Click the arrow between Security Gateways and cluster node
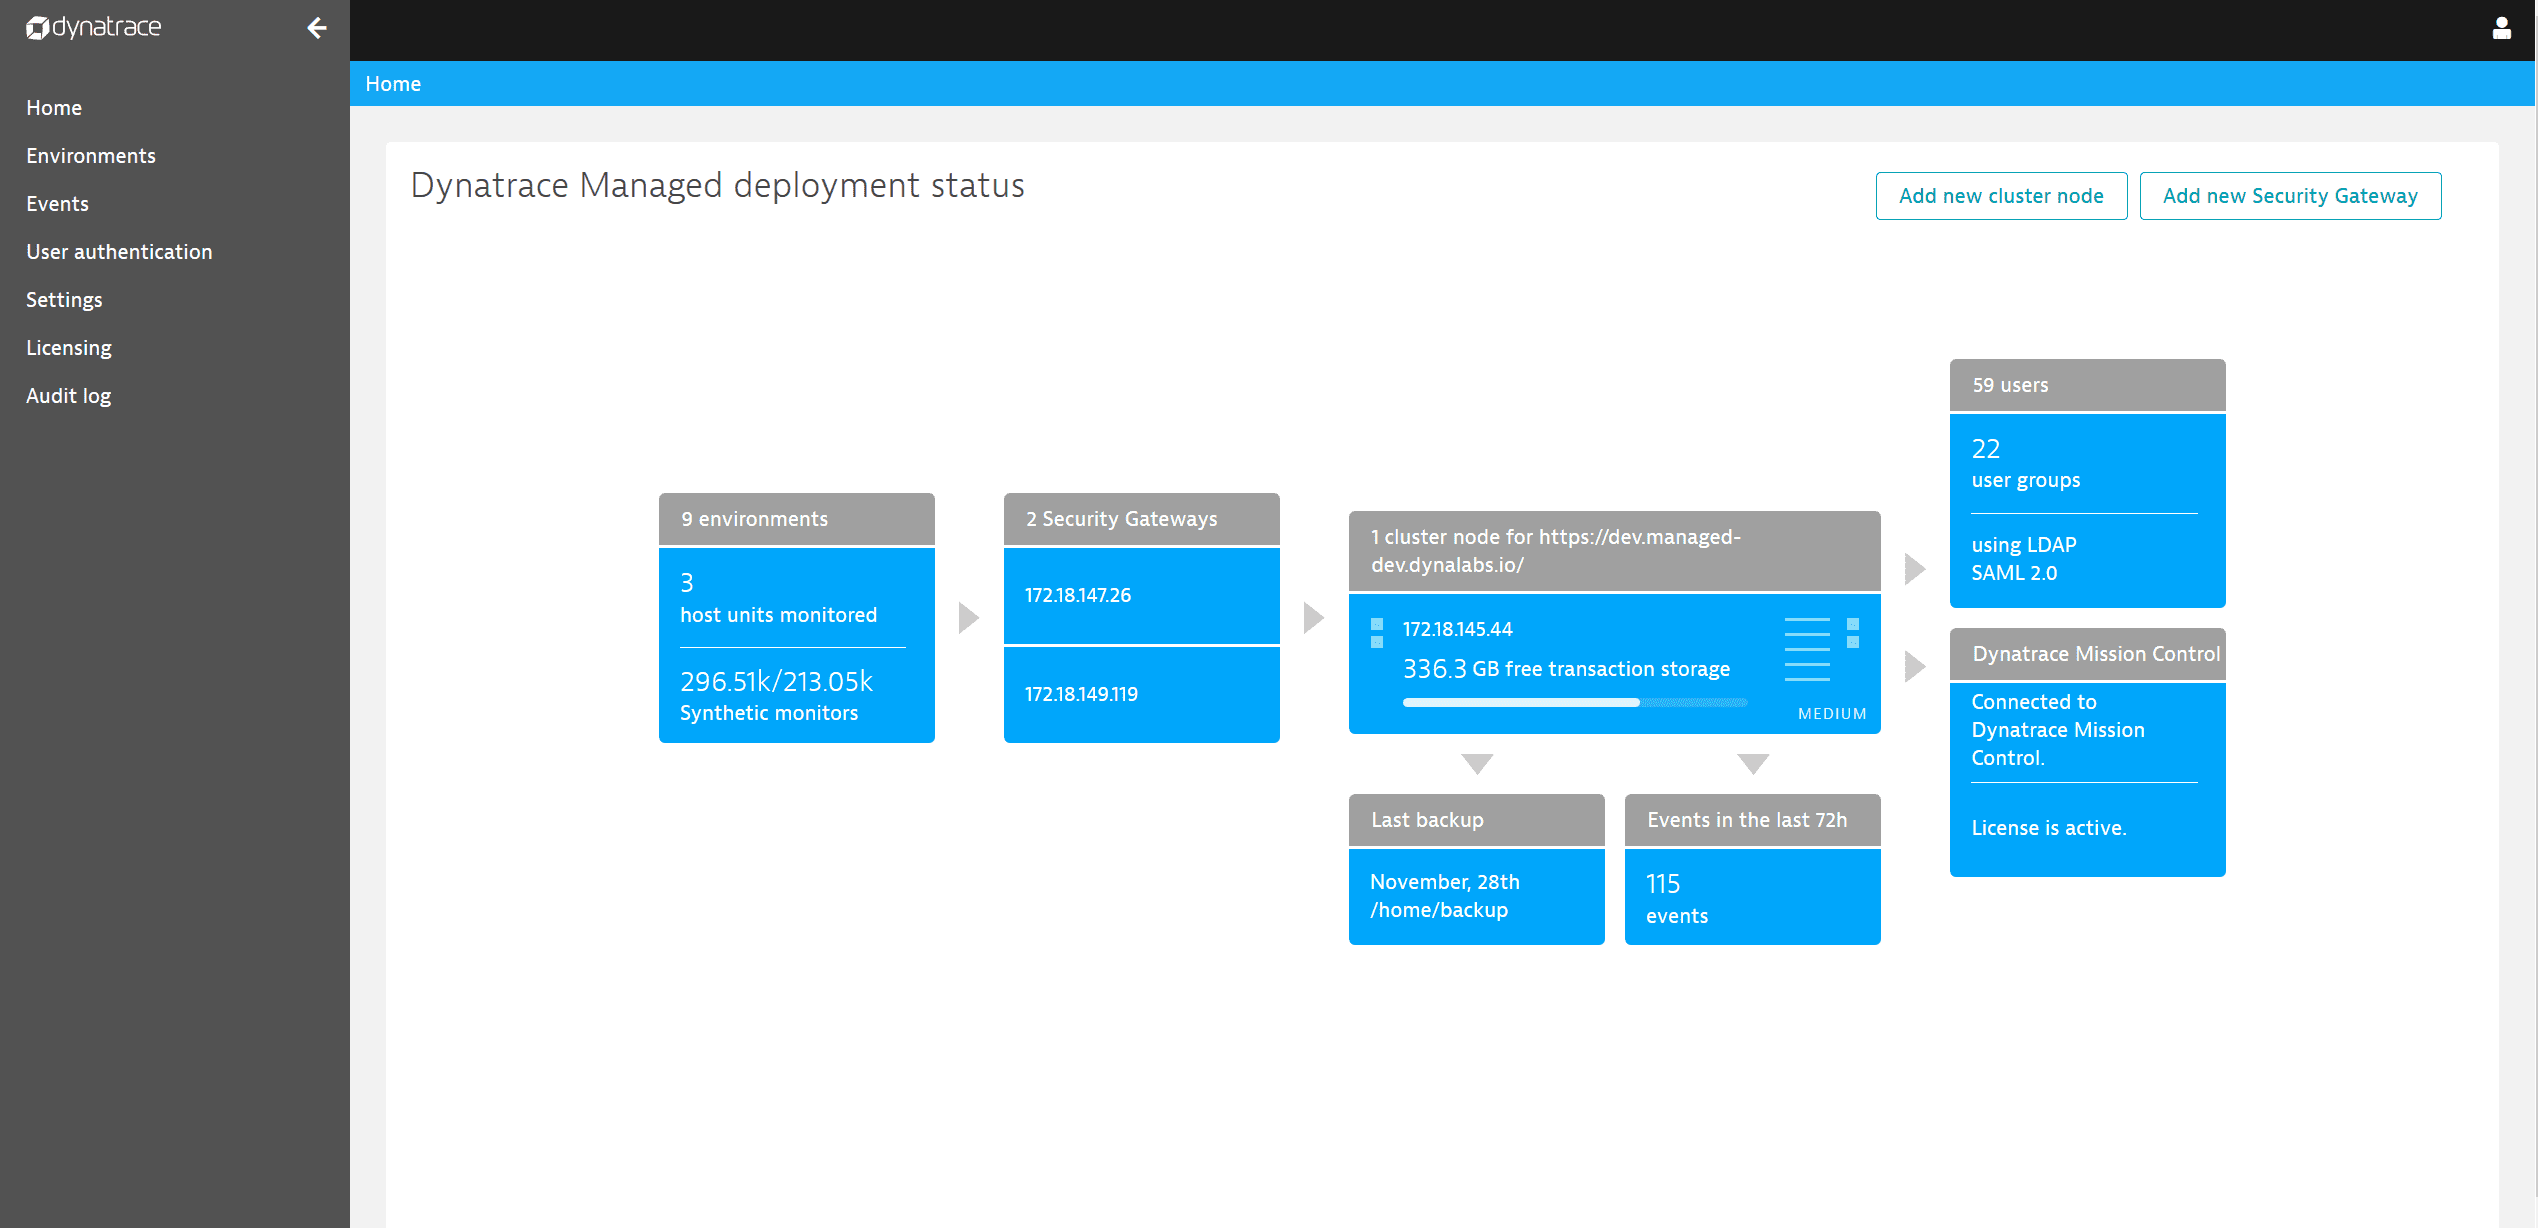 coord(1313,617)
